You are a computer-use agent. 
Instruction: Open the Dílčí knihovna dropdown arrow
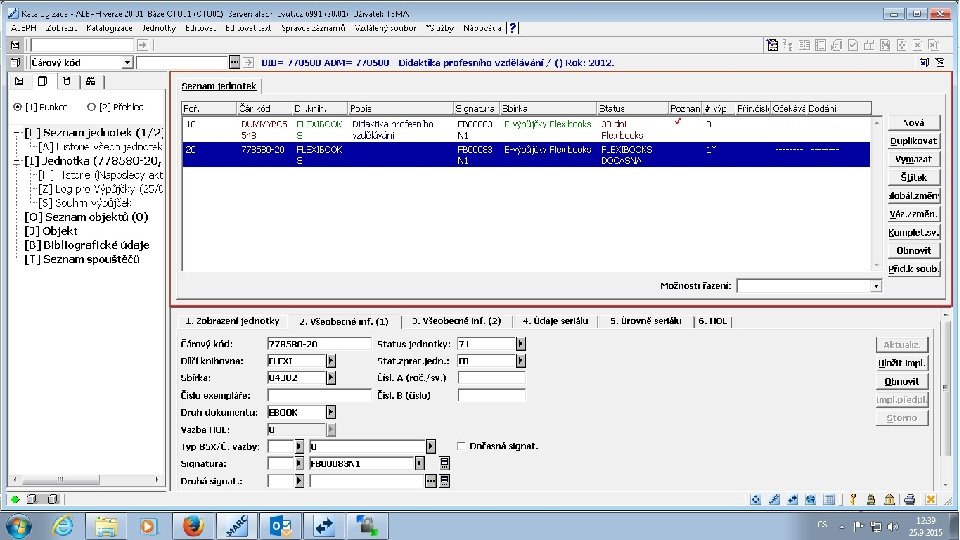331,361
